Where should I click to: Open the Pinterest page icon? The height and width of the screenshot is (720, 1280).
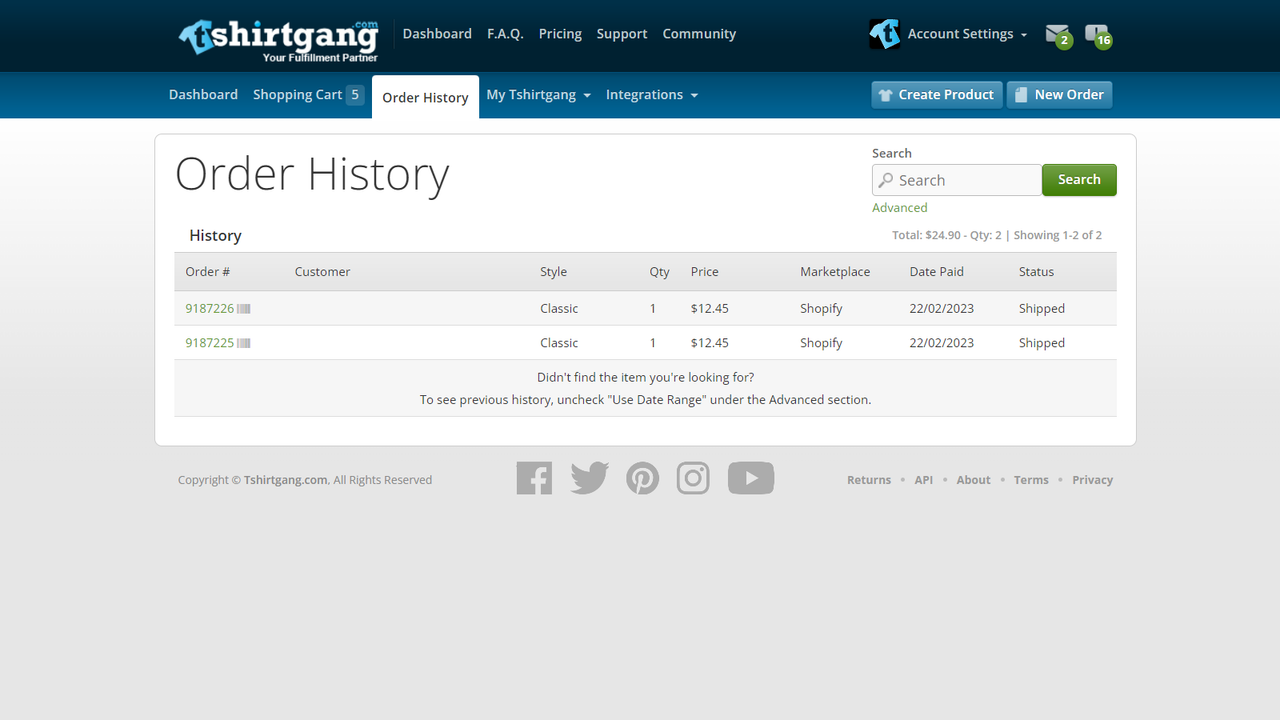click(x=643, y=478)
